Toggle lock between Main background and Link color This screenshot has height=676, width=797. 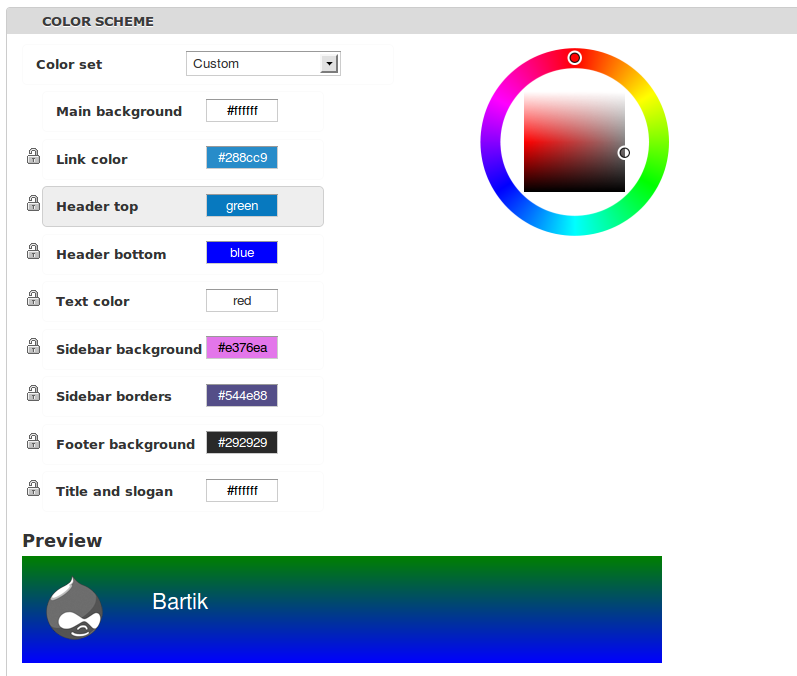34,157
